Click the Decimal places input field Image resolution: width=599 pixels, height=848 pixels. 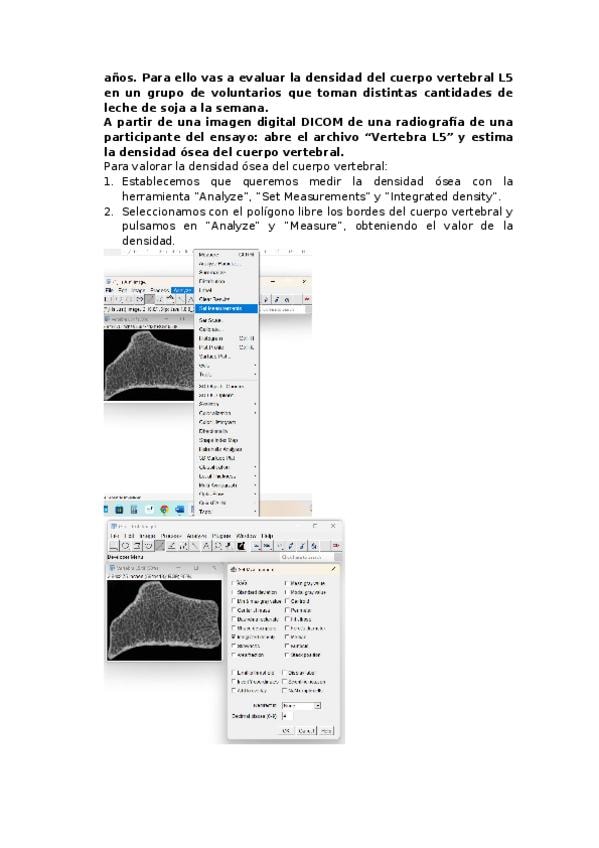287,716
